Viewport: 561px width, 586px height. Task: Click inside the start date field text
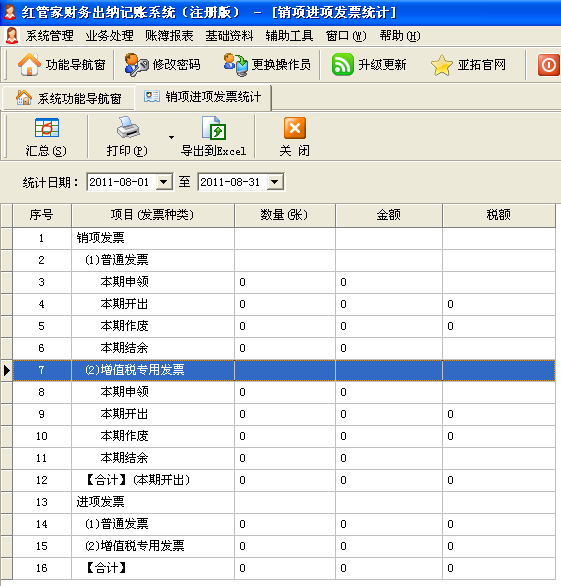(119, 182)
